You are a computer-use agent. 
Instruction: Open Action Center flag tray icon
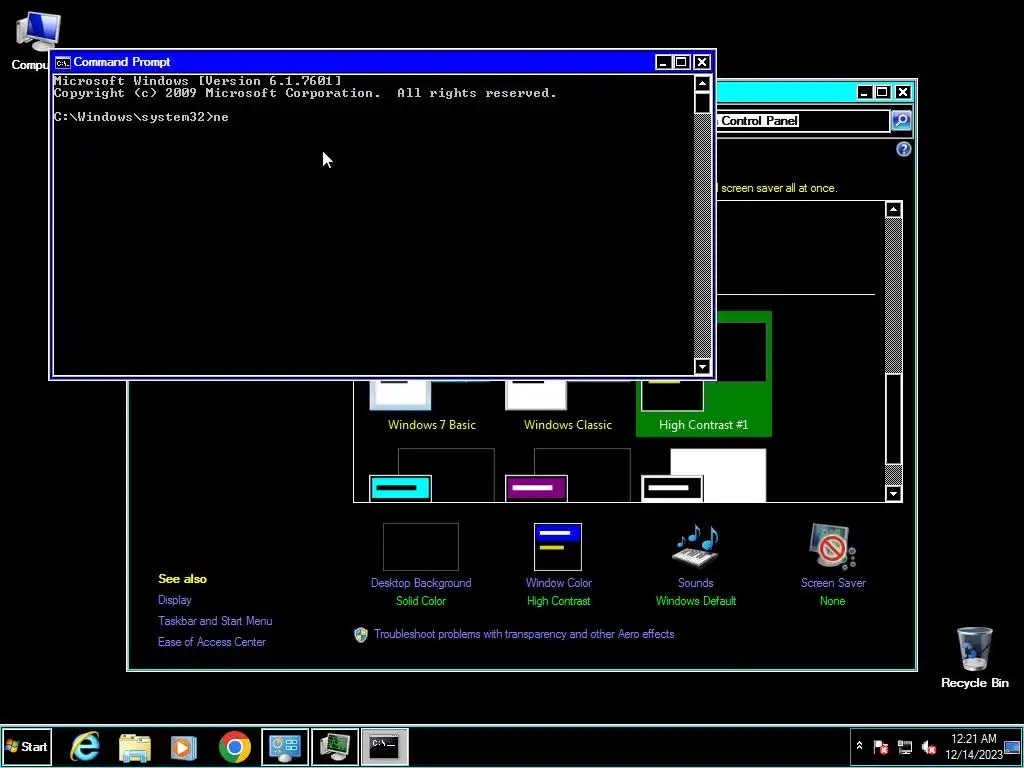pos(881,746)
